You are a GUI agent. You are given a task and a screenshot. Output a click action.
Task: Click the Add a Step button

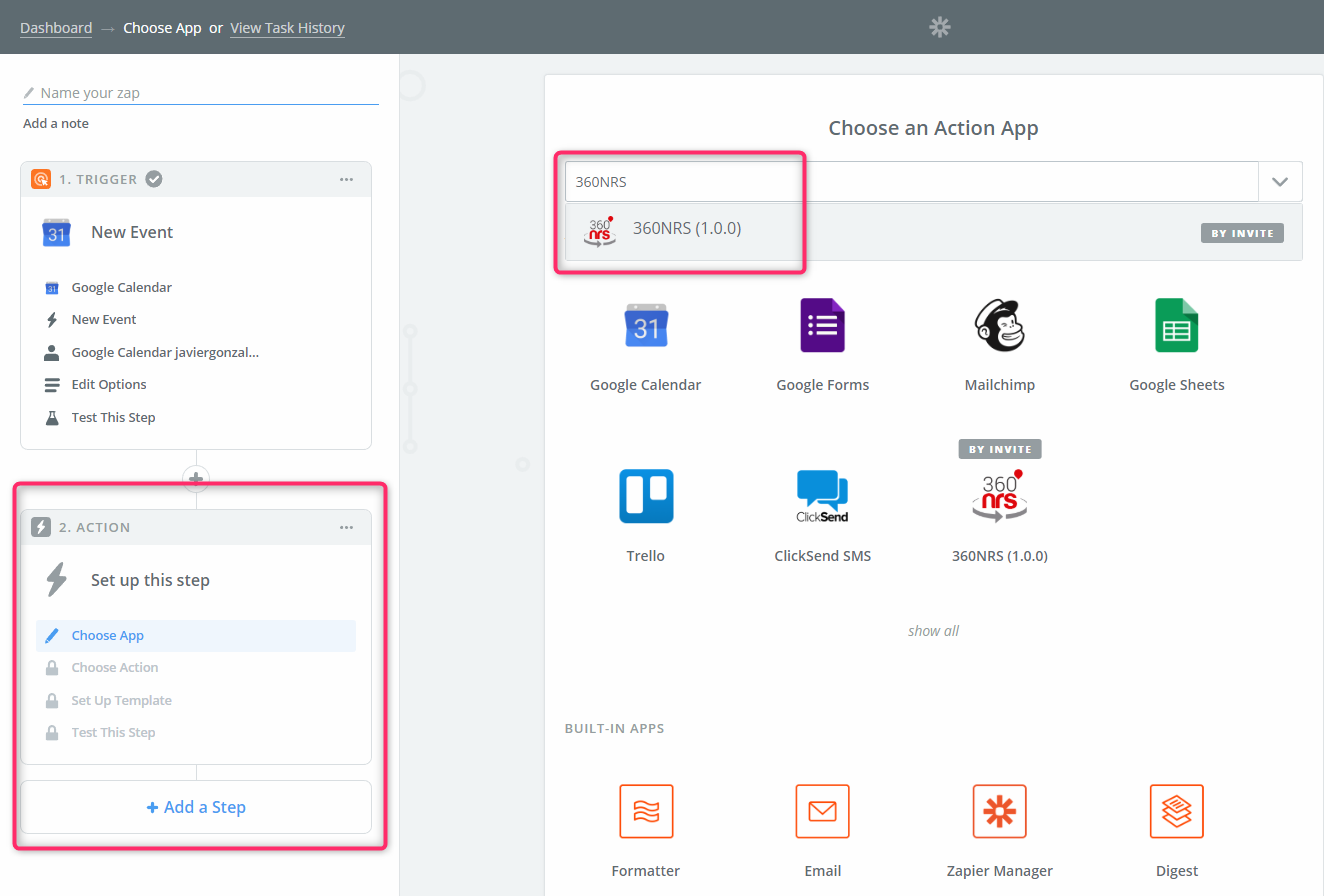pyautogui.click(x=196, y=807)
